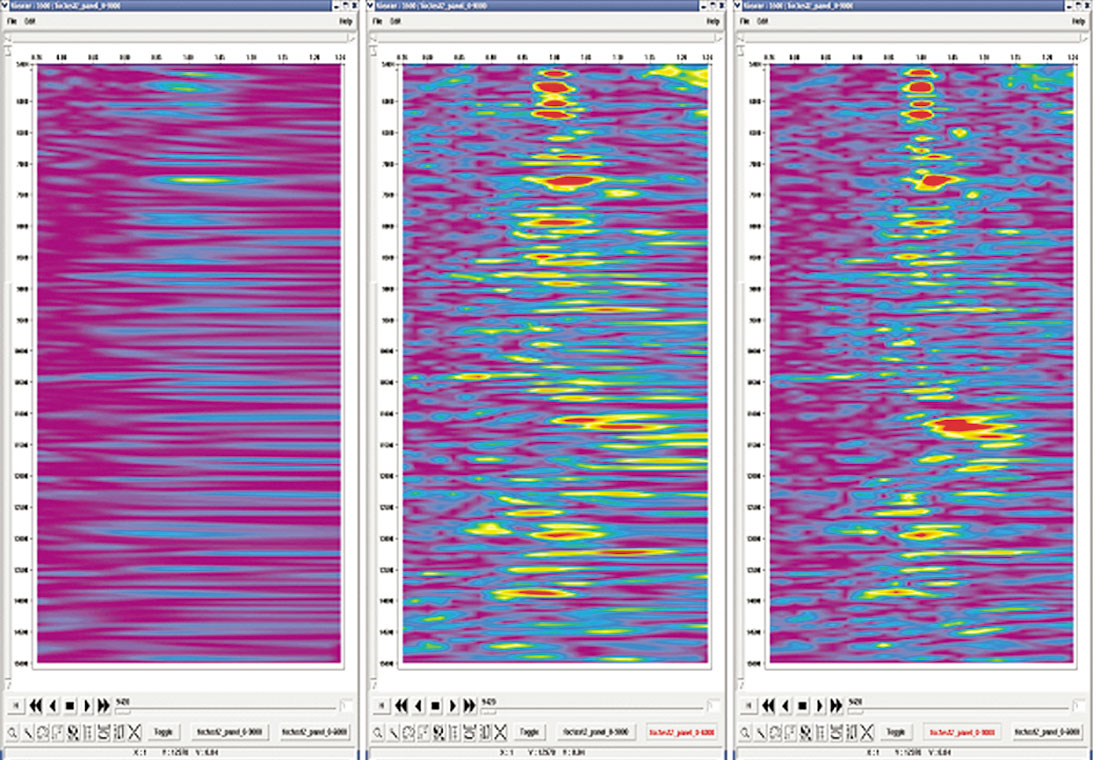Step one frame forward in the right window

coord(820,705)
